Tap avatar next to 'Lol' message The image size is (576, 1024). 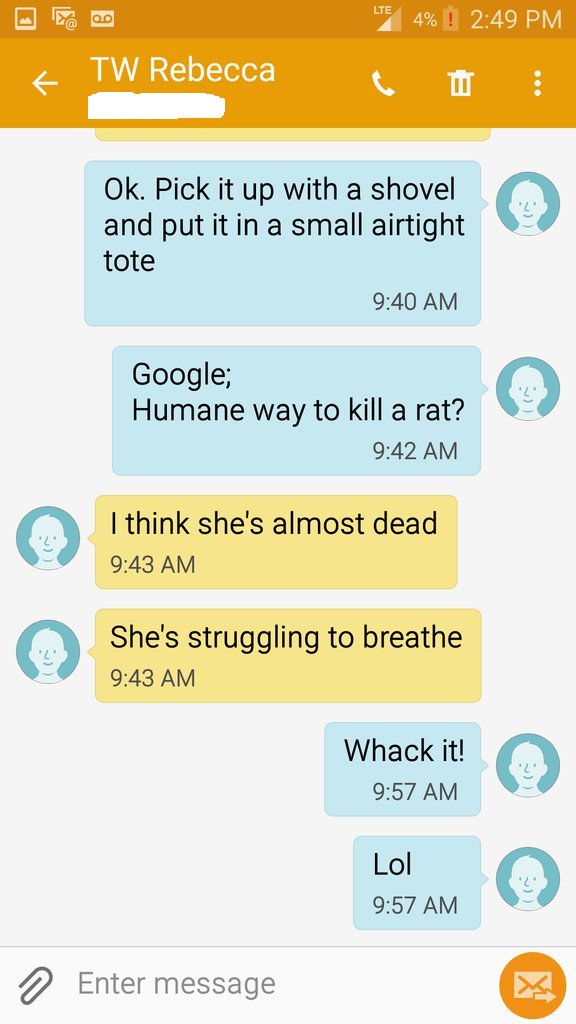[x=528, y=879]
